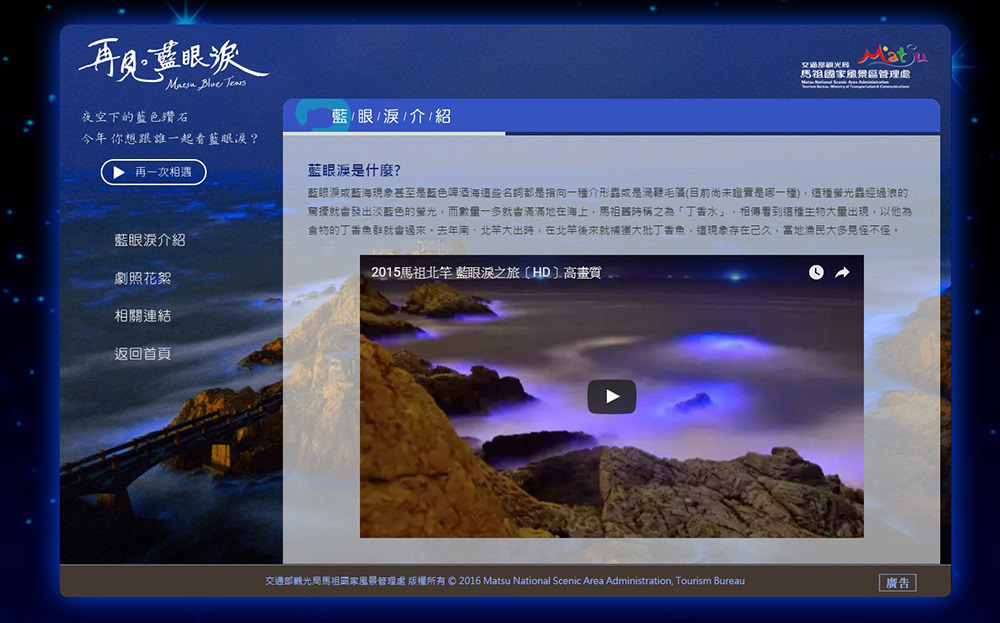Click the 藍眼淚介紹 section header title
Viewport: 1000px width, 623px height.
[391, 117]
